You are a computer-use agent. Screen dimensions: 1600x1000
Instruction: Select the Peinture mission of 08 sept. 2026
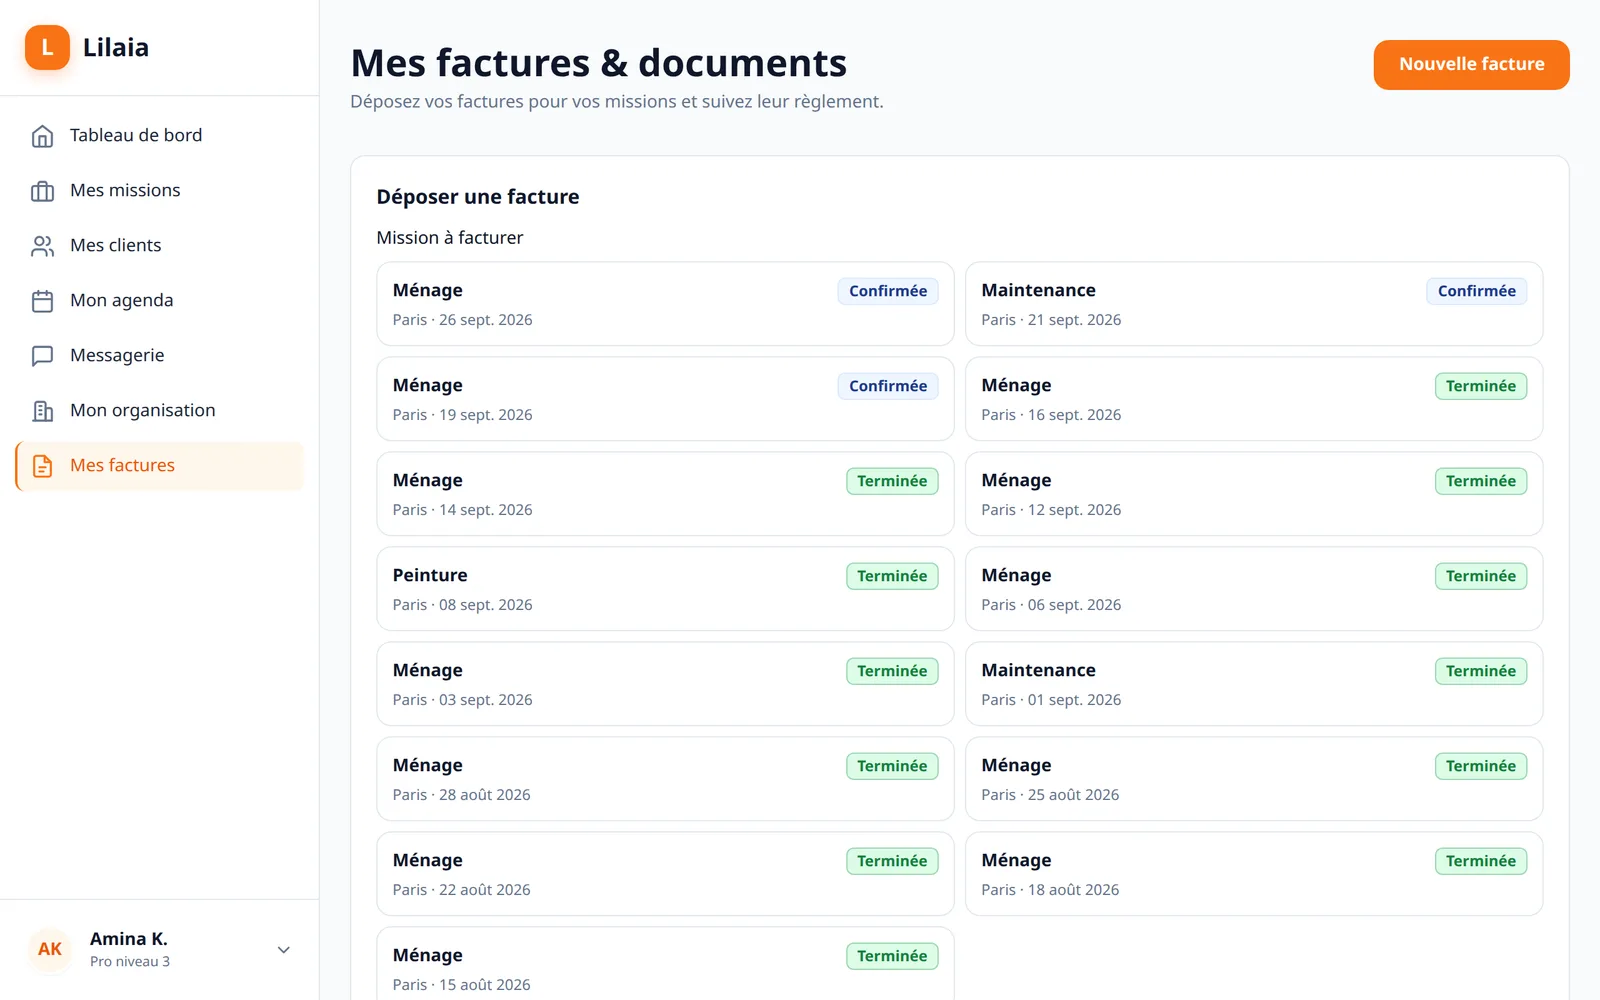pos(665,589)
